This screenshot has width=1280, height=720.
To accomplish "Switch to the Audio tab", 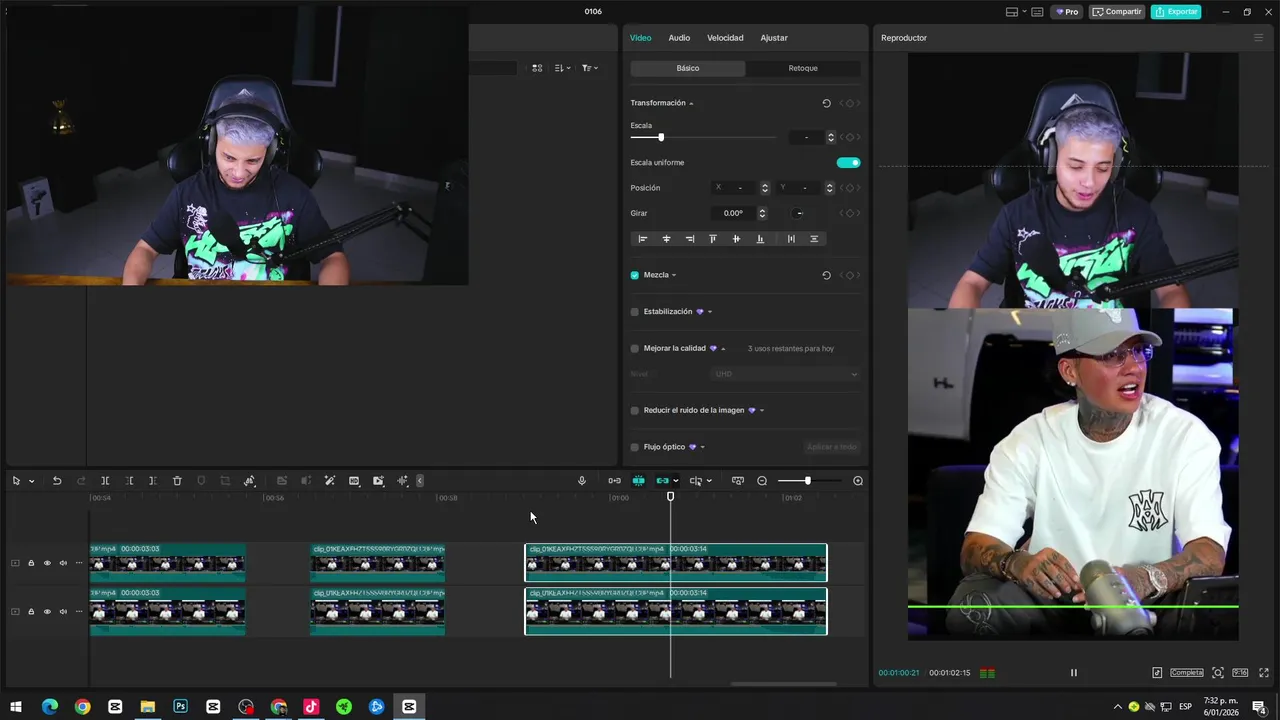I will (x=679, y=38).
